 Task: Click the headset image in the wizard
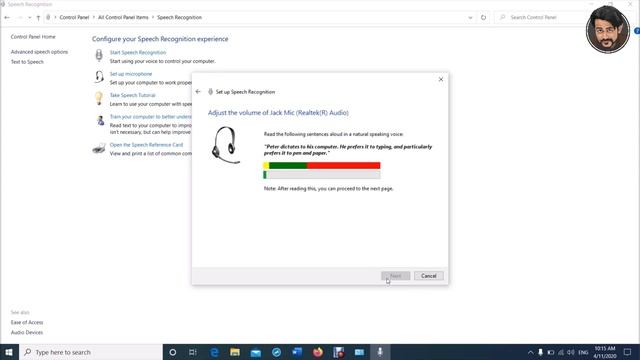tap(225, 145)
